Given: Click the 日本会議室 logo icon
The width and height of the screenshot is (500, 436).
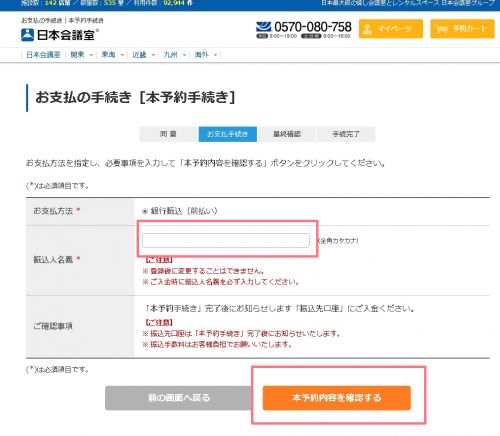Looking at the screenshot, I should pos(27,35).
